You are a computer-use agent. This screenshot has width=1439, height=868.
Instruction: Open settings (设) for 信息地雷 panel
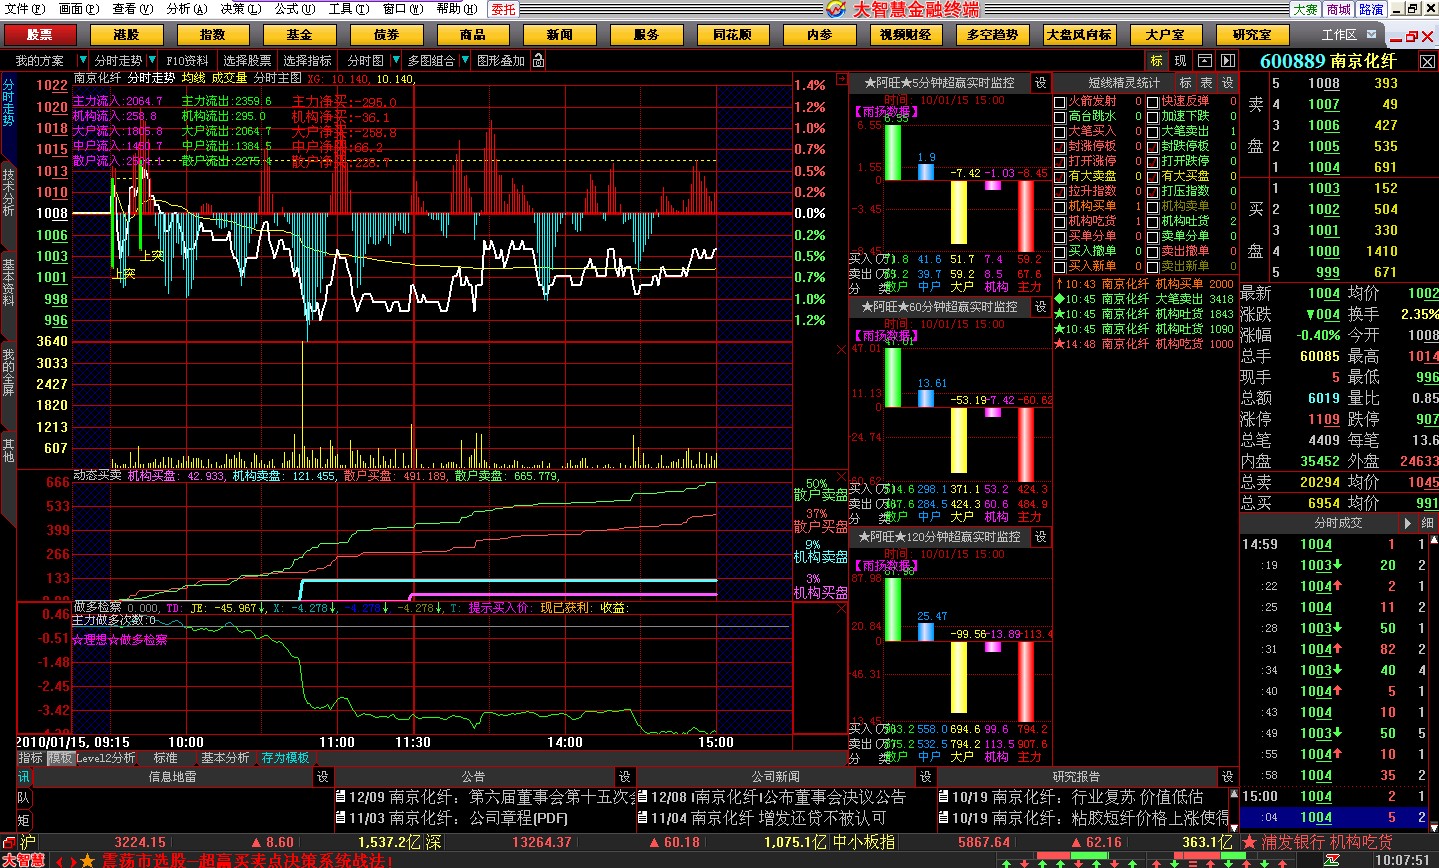[x=323, y=776]
